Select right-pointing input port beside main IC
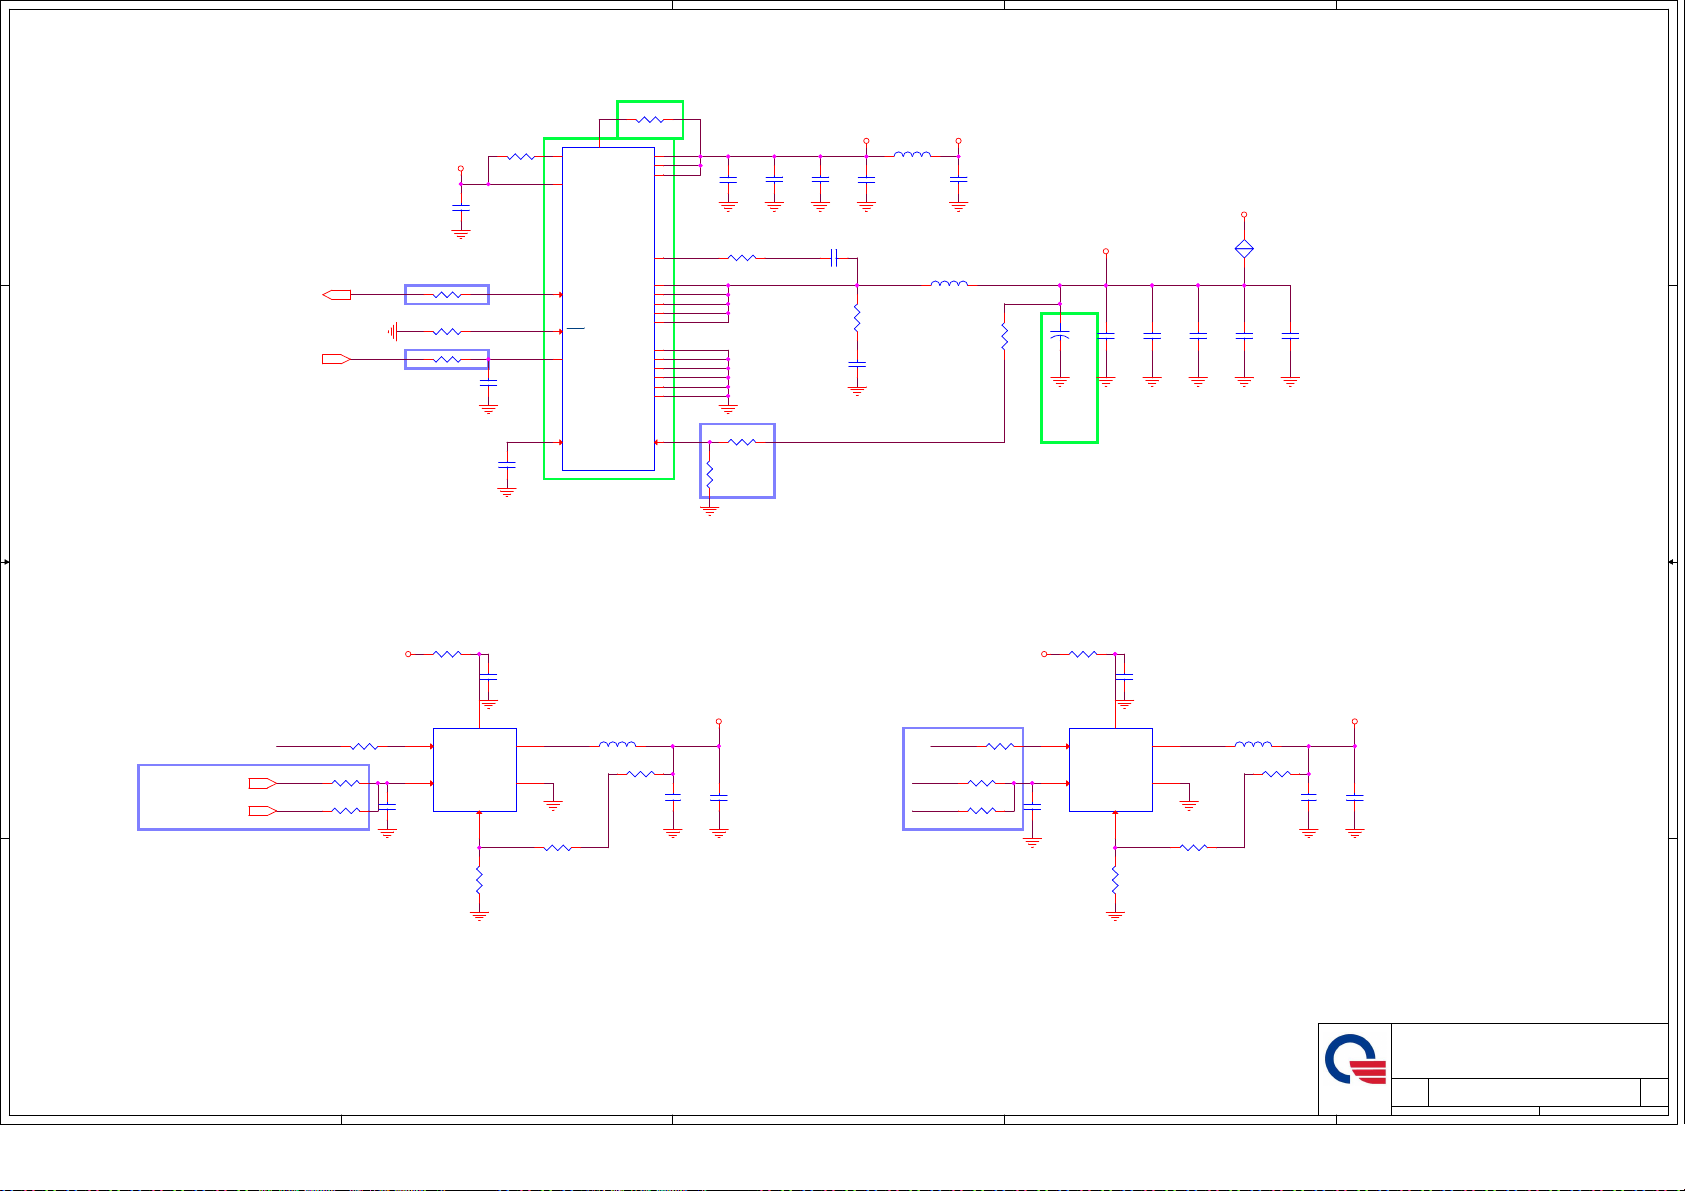 [337, 359]
